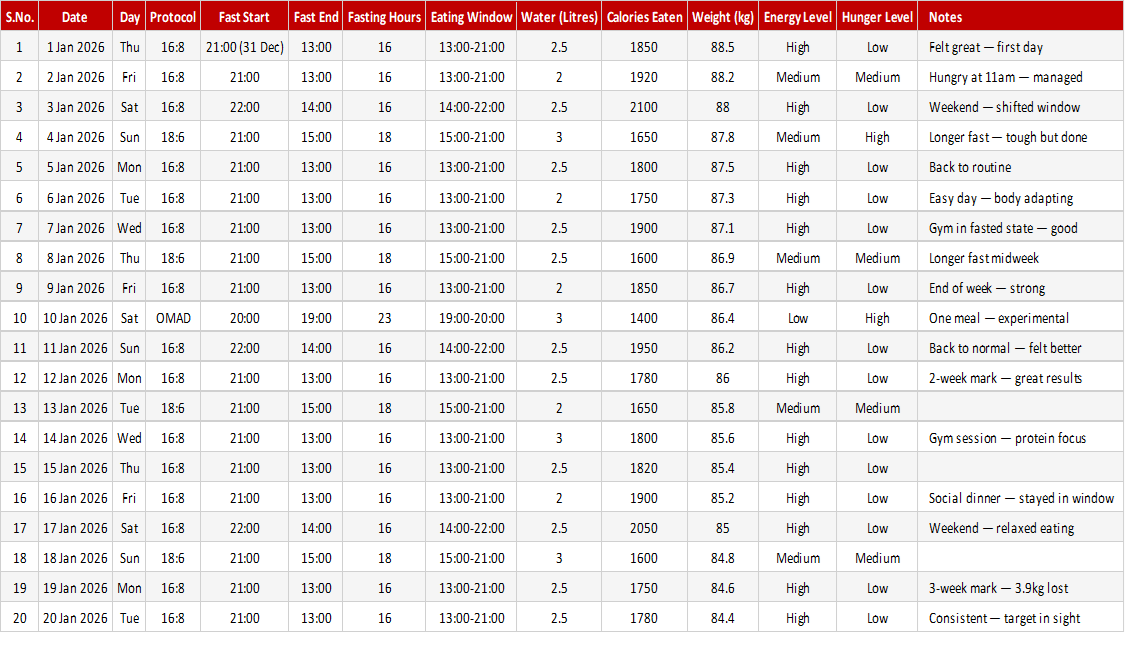Select the Calories Eaten column header
This screenshot has width=1125, height=661.
point(644,17)
